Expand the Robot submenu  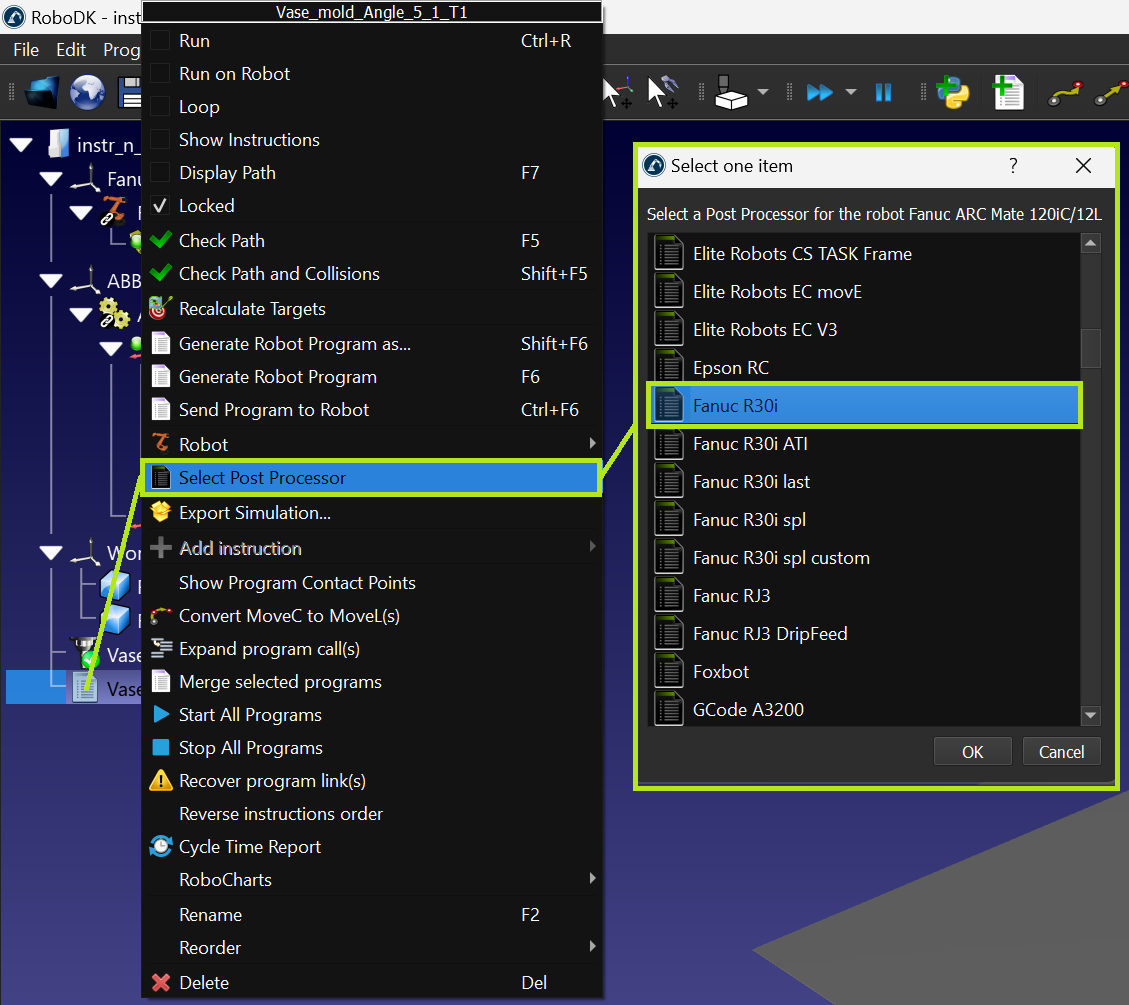coord(372,445)
